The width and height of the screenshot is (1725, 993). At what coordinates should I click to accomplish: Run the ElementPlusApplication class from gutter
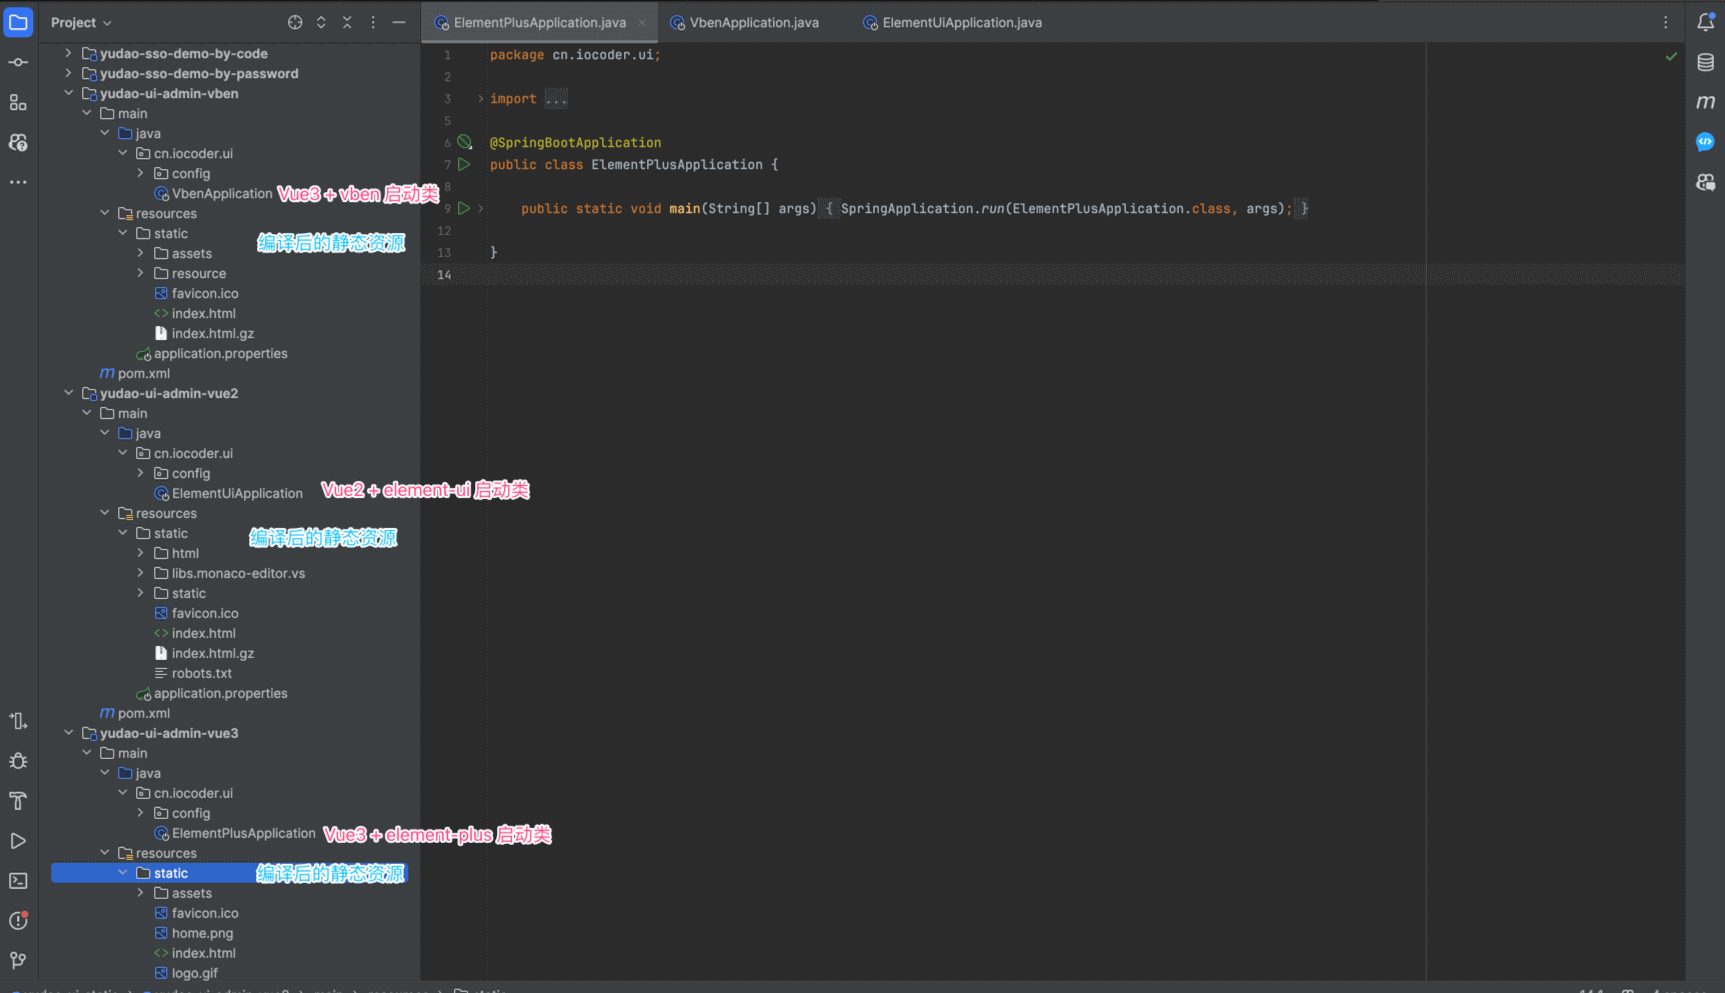[x=464, y=164]
